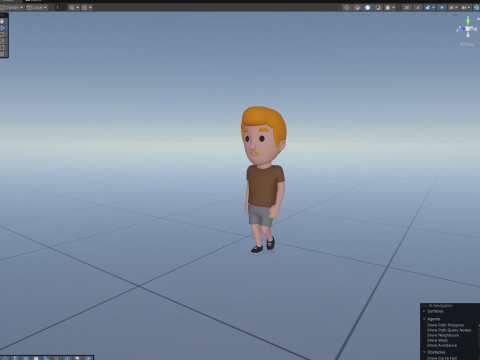Toggle the crossed X scene view icon

(407, 7)
